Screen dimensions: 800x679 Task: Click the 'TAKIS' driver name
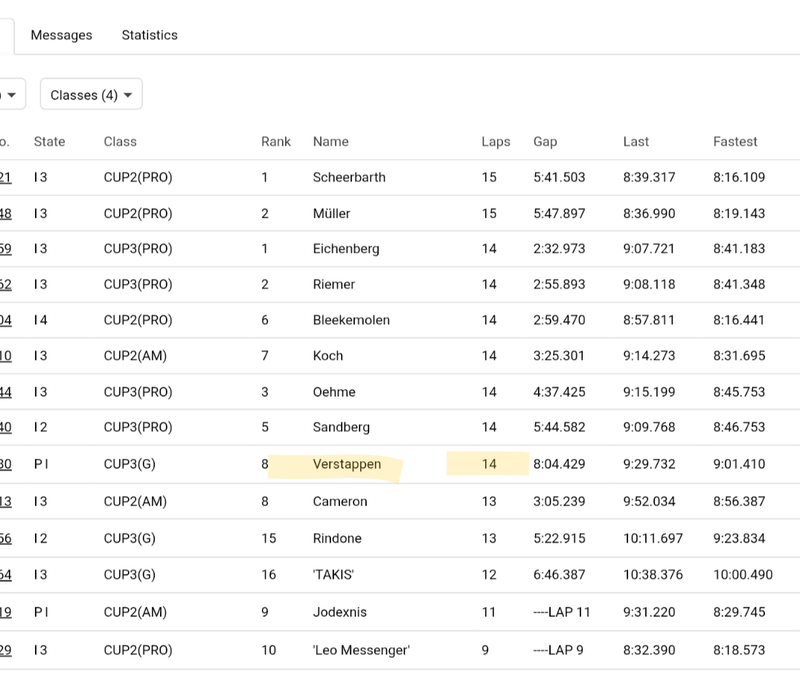[333, 575]
